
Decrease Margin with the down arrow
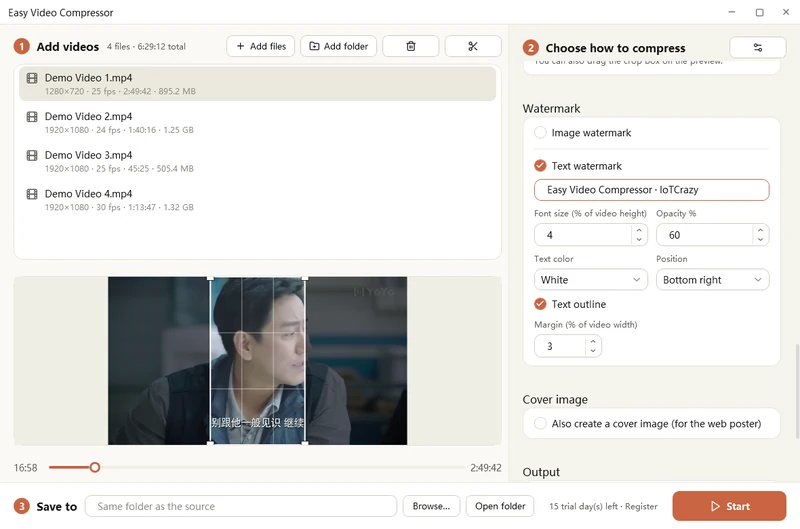point(593,350)
